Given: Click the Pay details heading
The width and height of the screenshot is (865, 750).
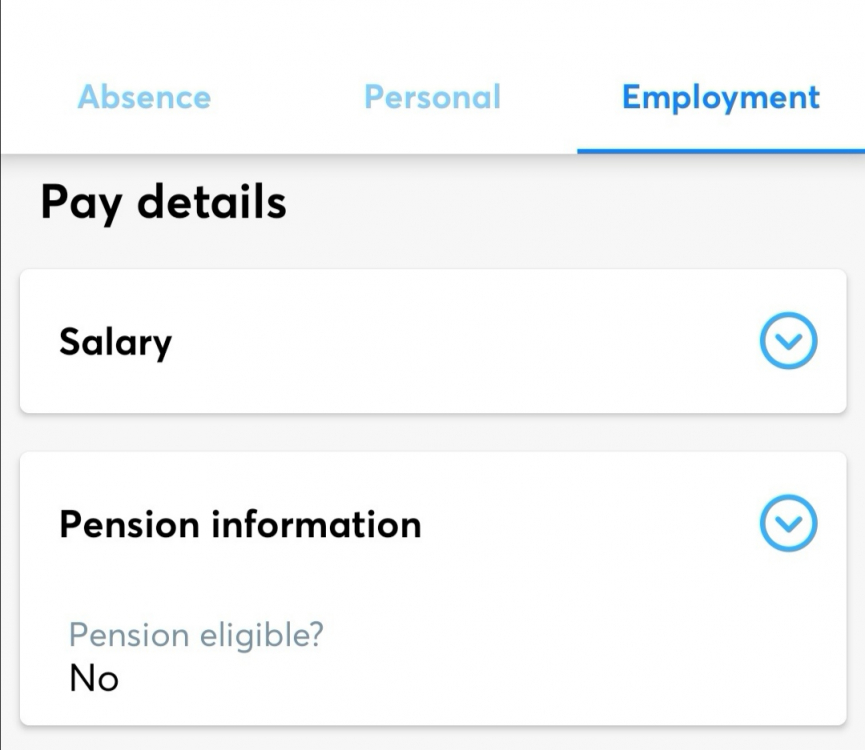Looking at the screenshot, I should tap(163, 203).
